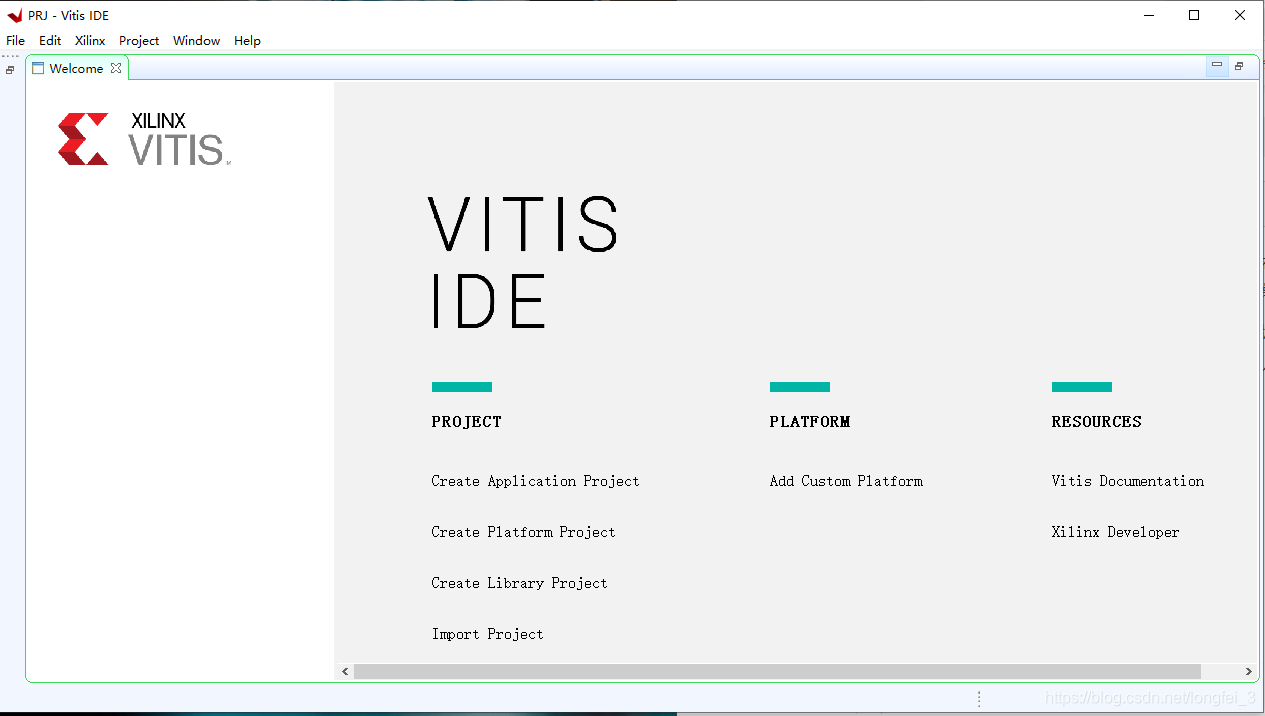Viewport: 1265px width, 716px height.
Task: Click the scrollbar right arrow
Action: click(x=1248, y=671)
